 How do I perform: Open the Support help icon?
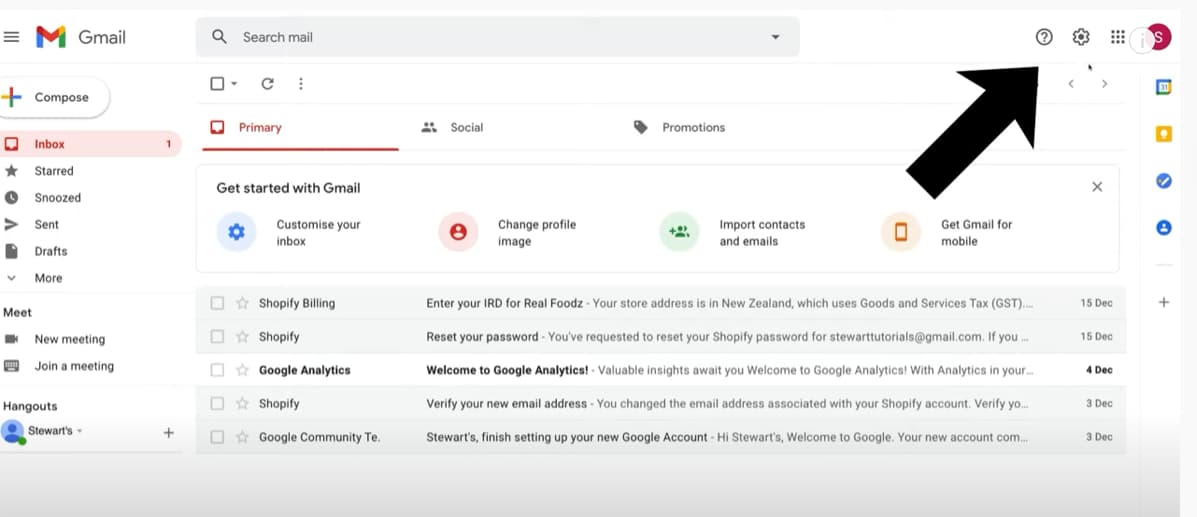(x=1044, y=37)
